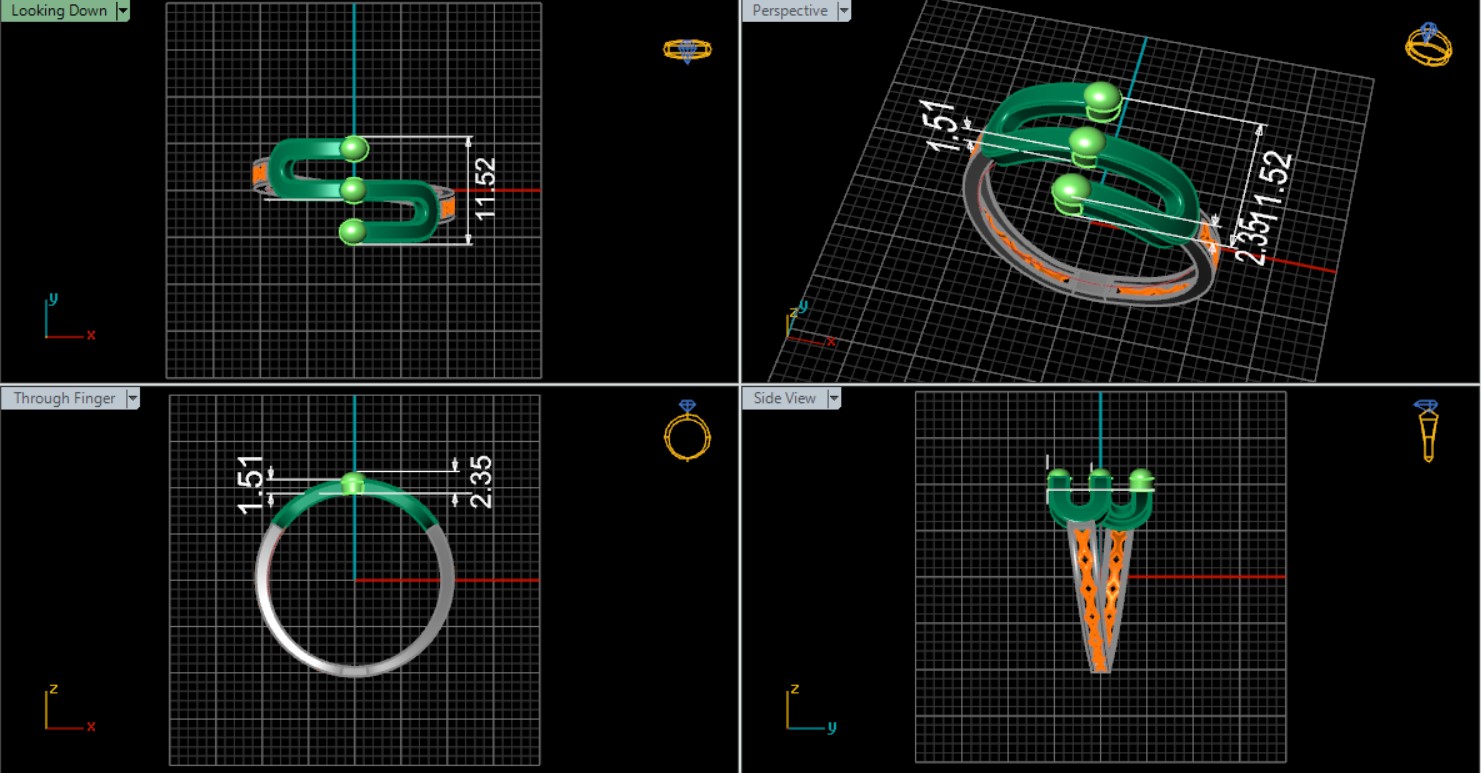This screenshot has height=773, width=1481.
Task: Click the ring icon in Looking Down viewport
Action: pyautogui.click(x=687, y=50)
